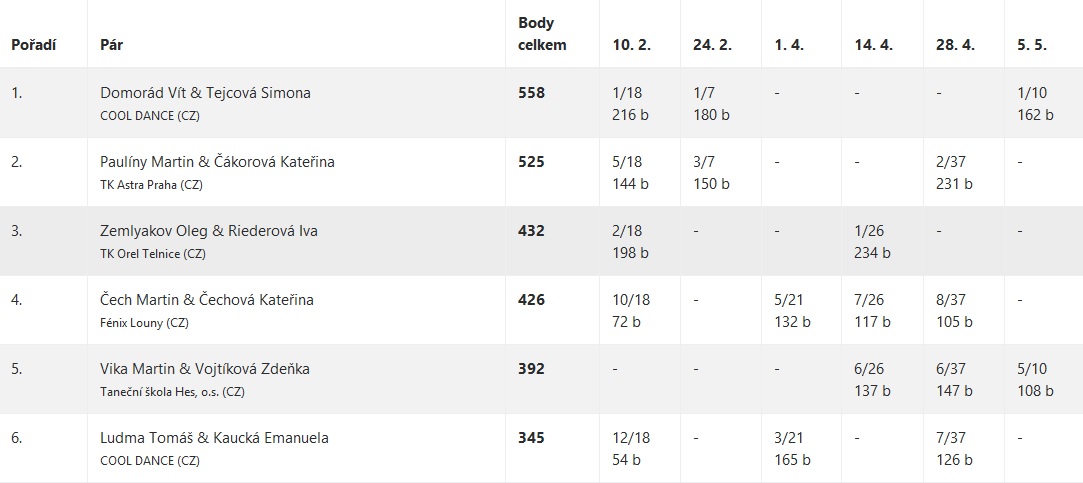Select the 1. 4. date column header
The image size is (1083, 483).
coord(789,45)
